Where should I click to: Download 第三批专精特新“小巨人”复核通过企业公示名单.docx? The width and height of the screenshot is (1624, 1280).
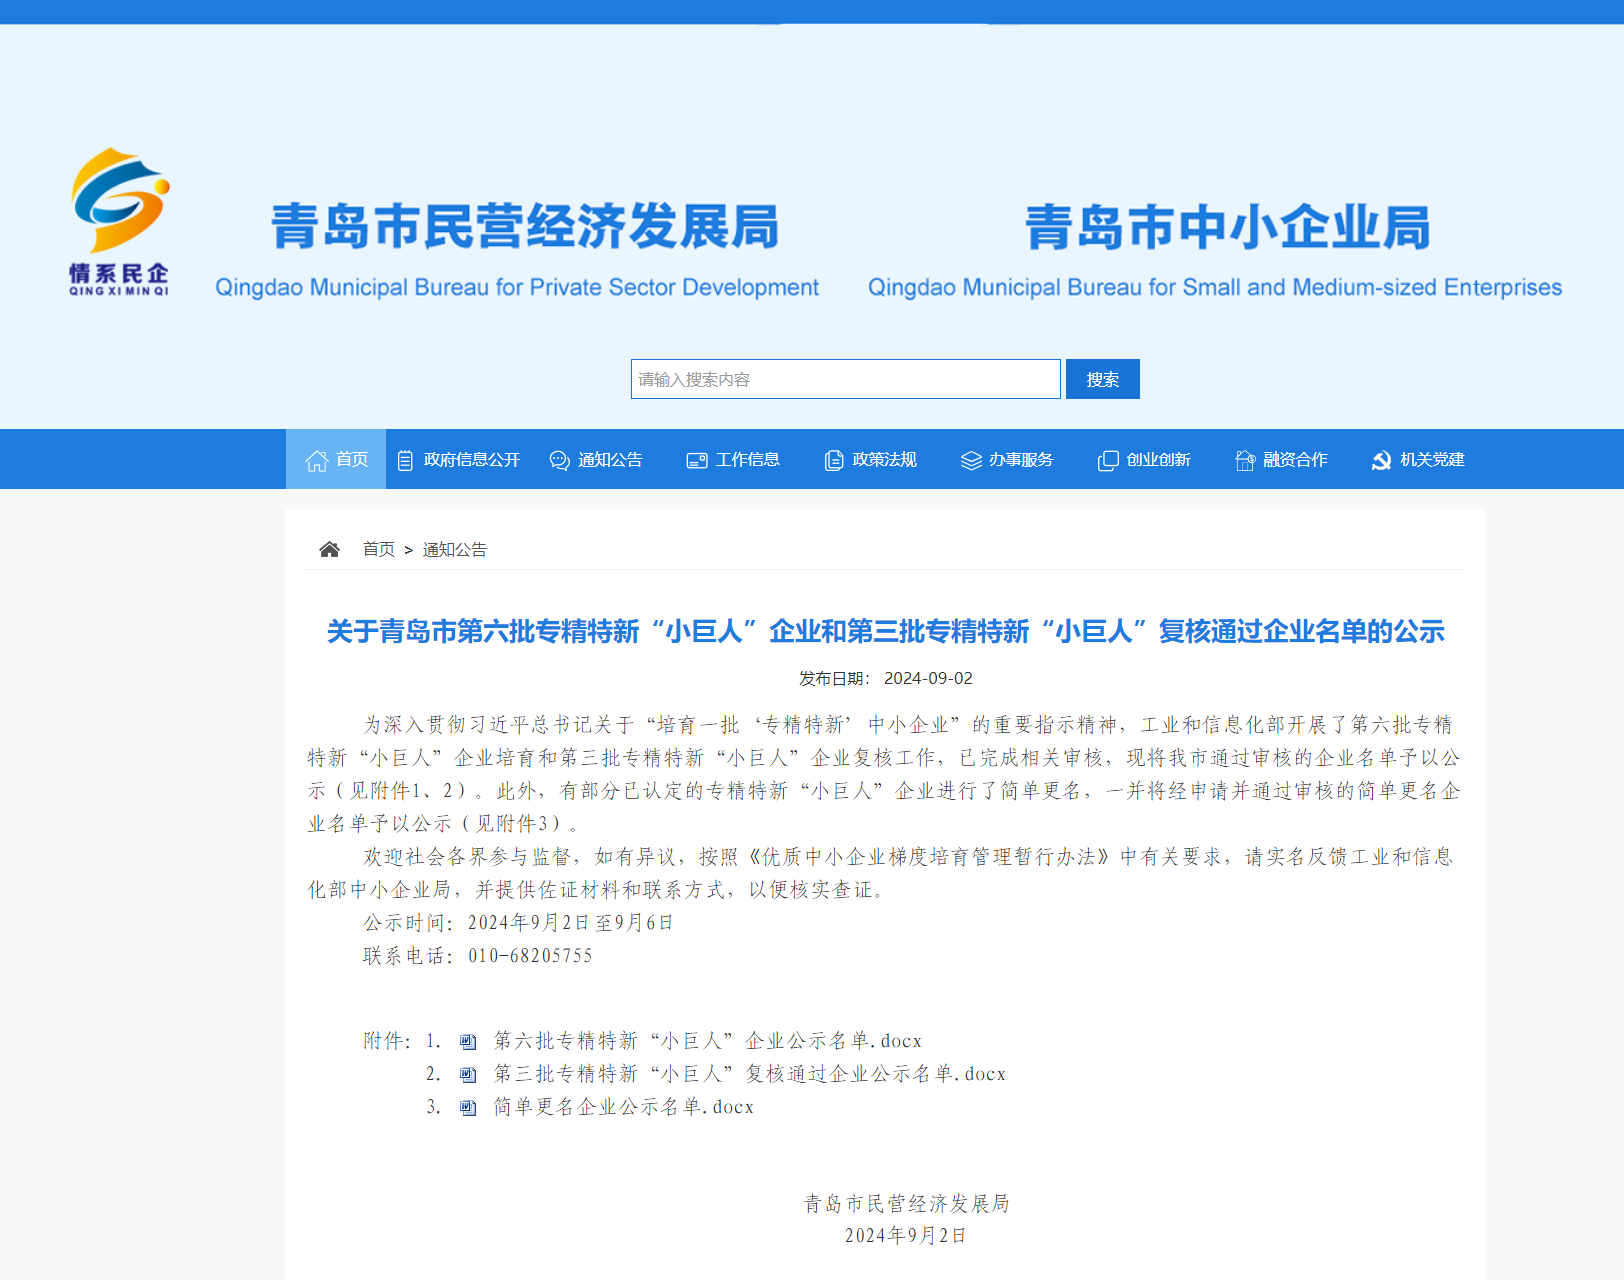click(x=749, y=1074)
